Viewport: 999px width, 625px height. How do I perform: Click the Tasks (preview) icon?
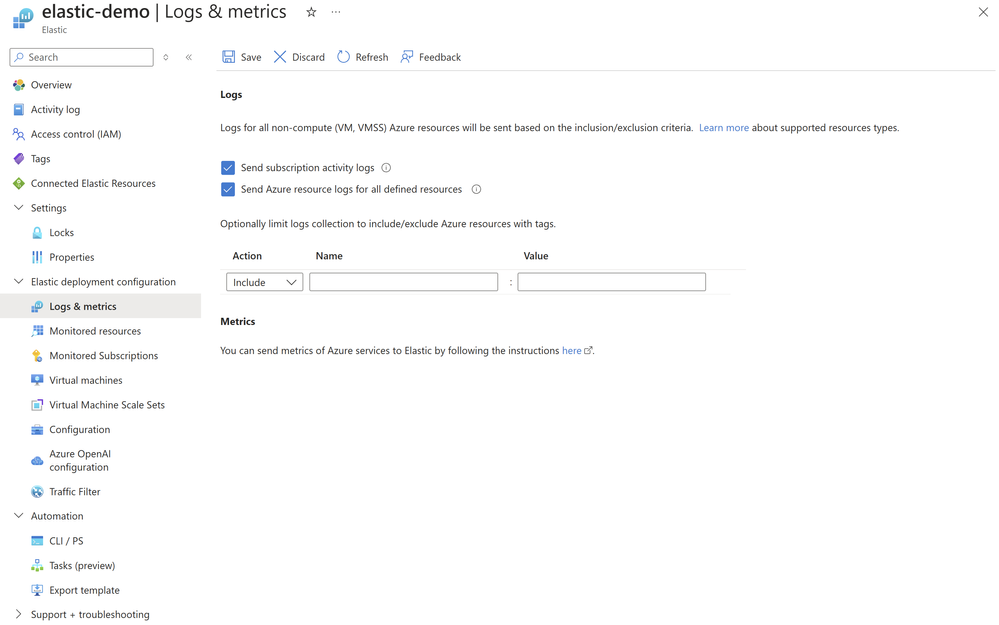click(x=38, y=566)
